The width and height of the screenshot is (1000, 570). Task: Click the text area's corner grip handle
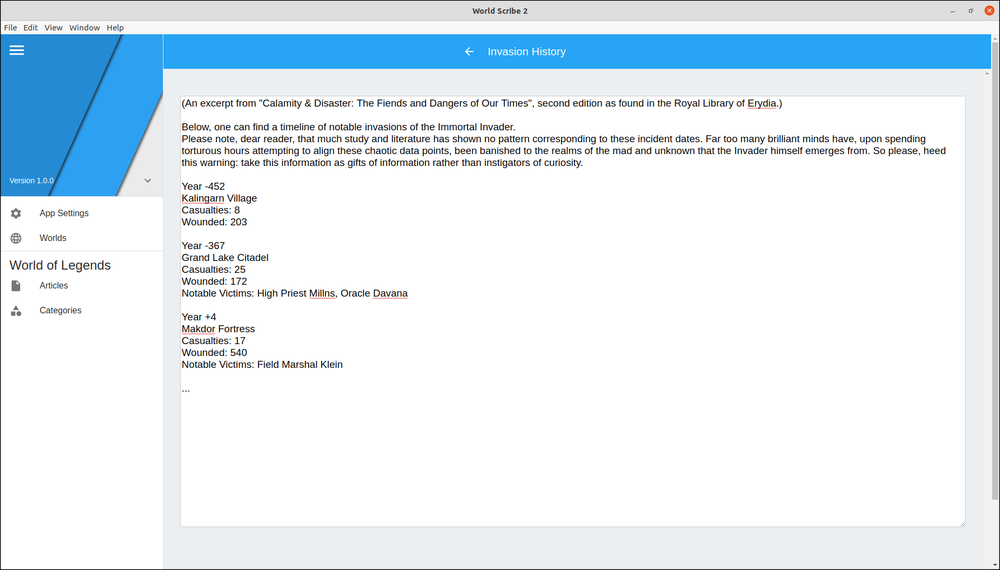[962, 523]
